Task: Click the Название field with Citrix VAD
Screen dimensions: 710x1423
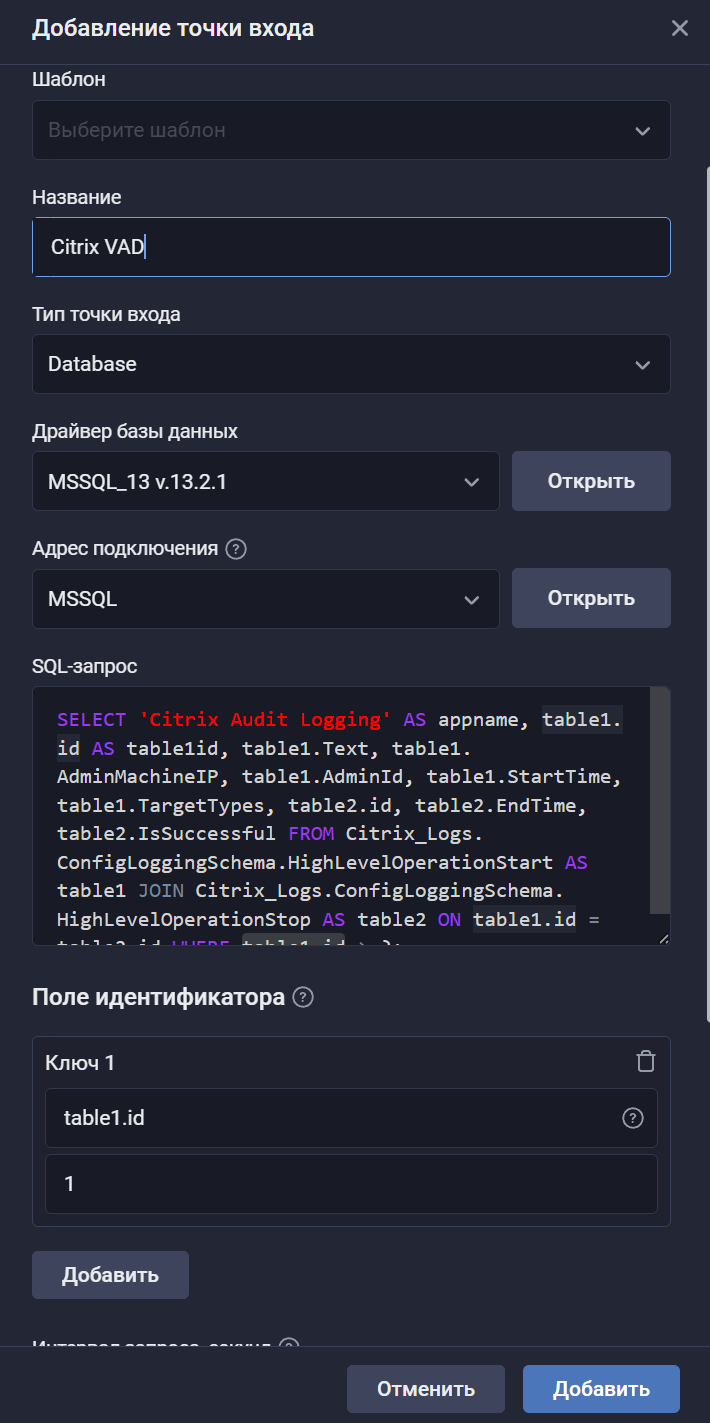Action: click(x=351, y=247)
